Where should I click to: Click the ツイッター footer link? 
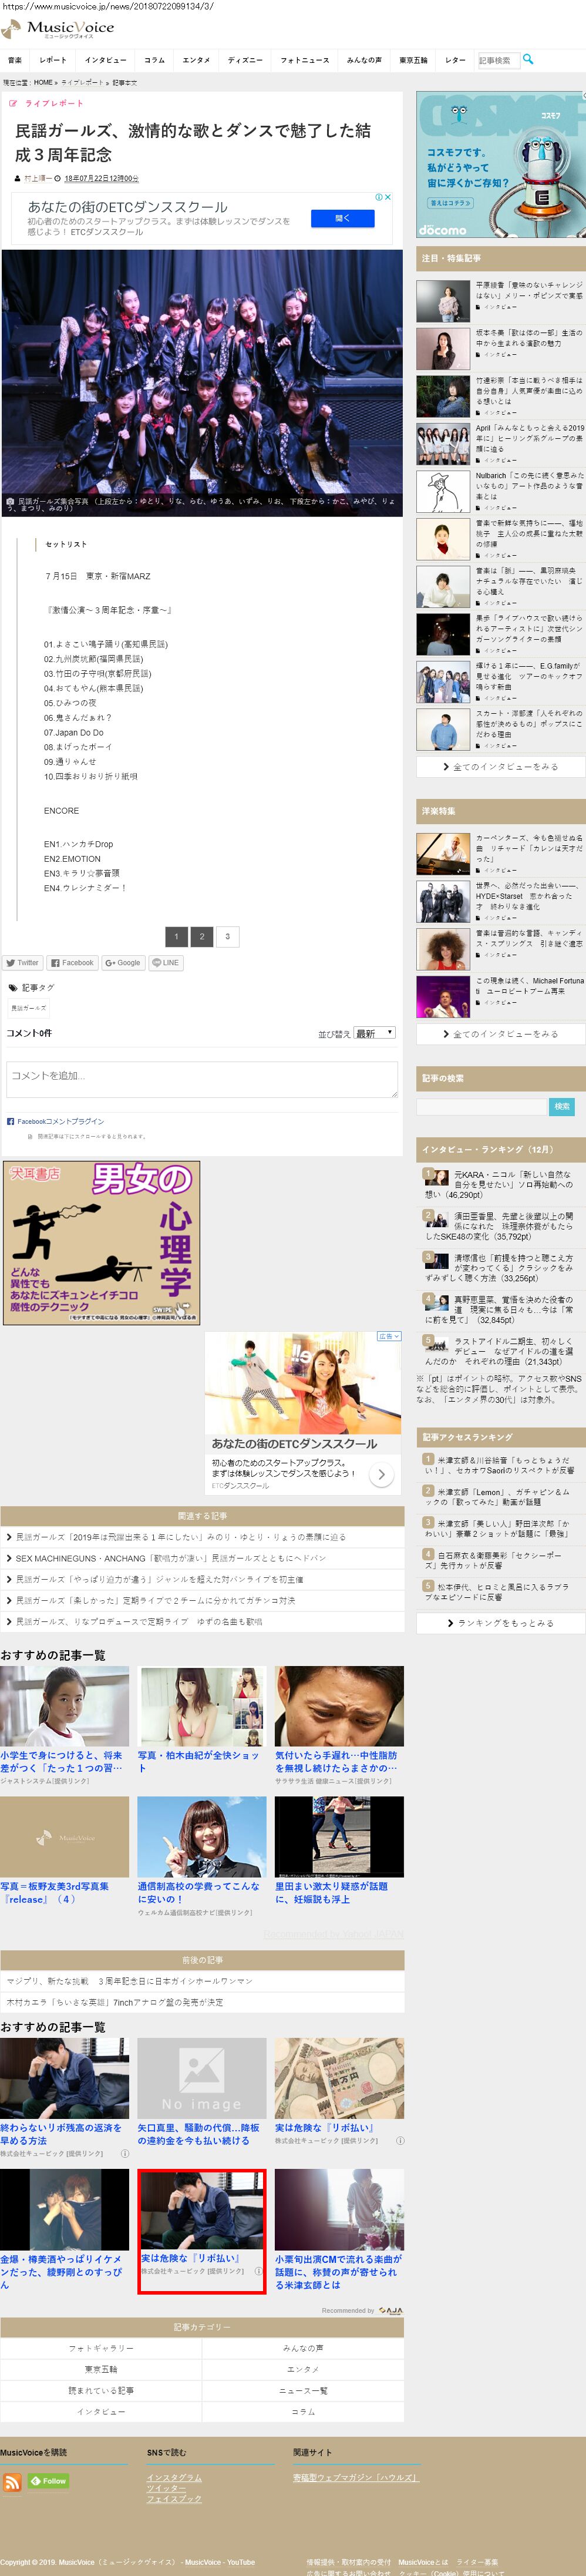click(x=166, y=2488)
